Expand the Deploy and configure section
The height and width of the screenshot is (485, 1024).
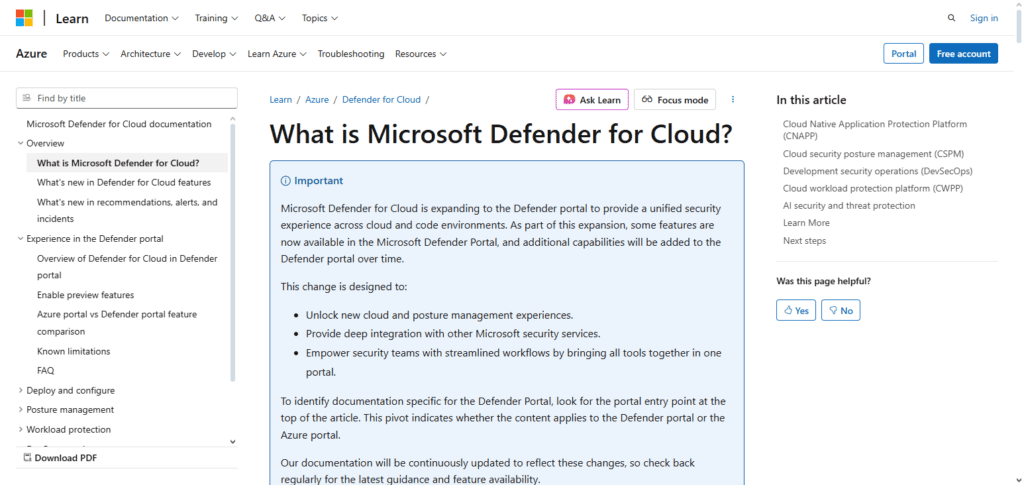click(66, 390)
